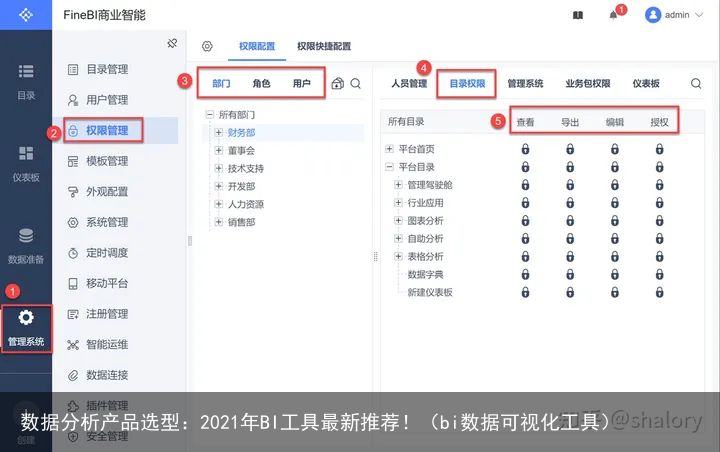Switch to 目录权限 tab
Viewport: 720px width, 452px height.
click(467, 84)
